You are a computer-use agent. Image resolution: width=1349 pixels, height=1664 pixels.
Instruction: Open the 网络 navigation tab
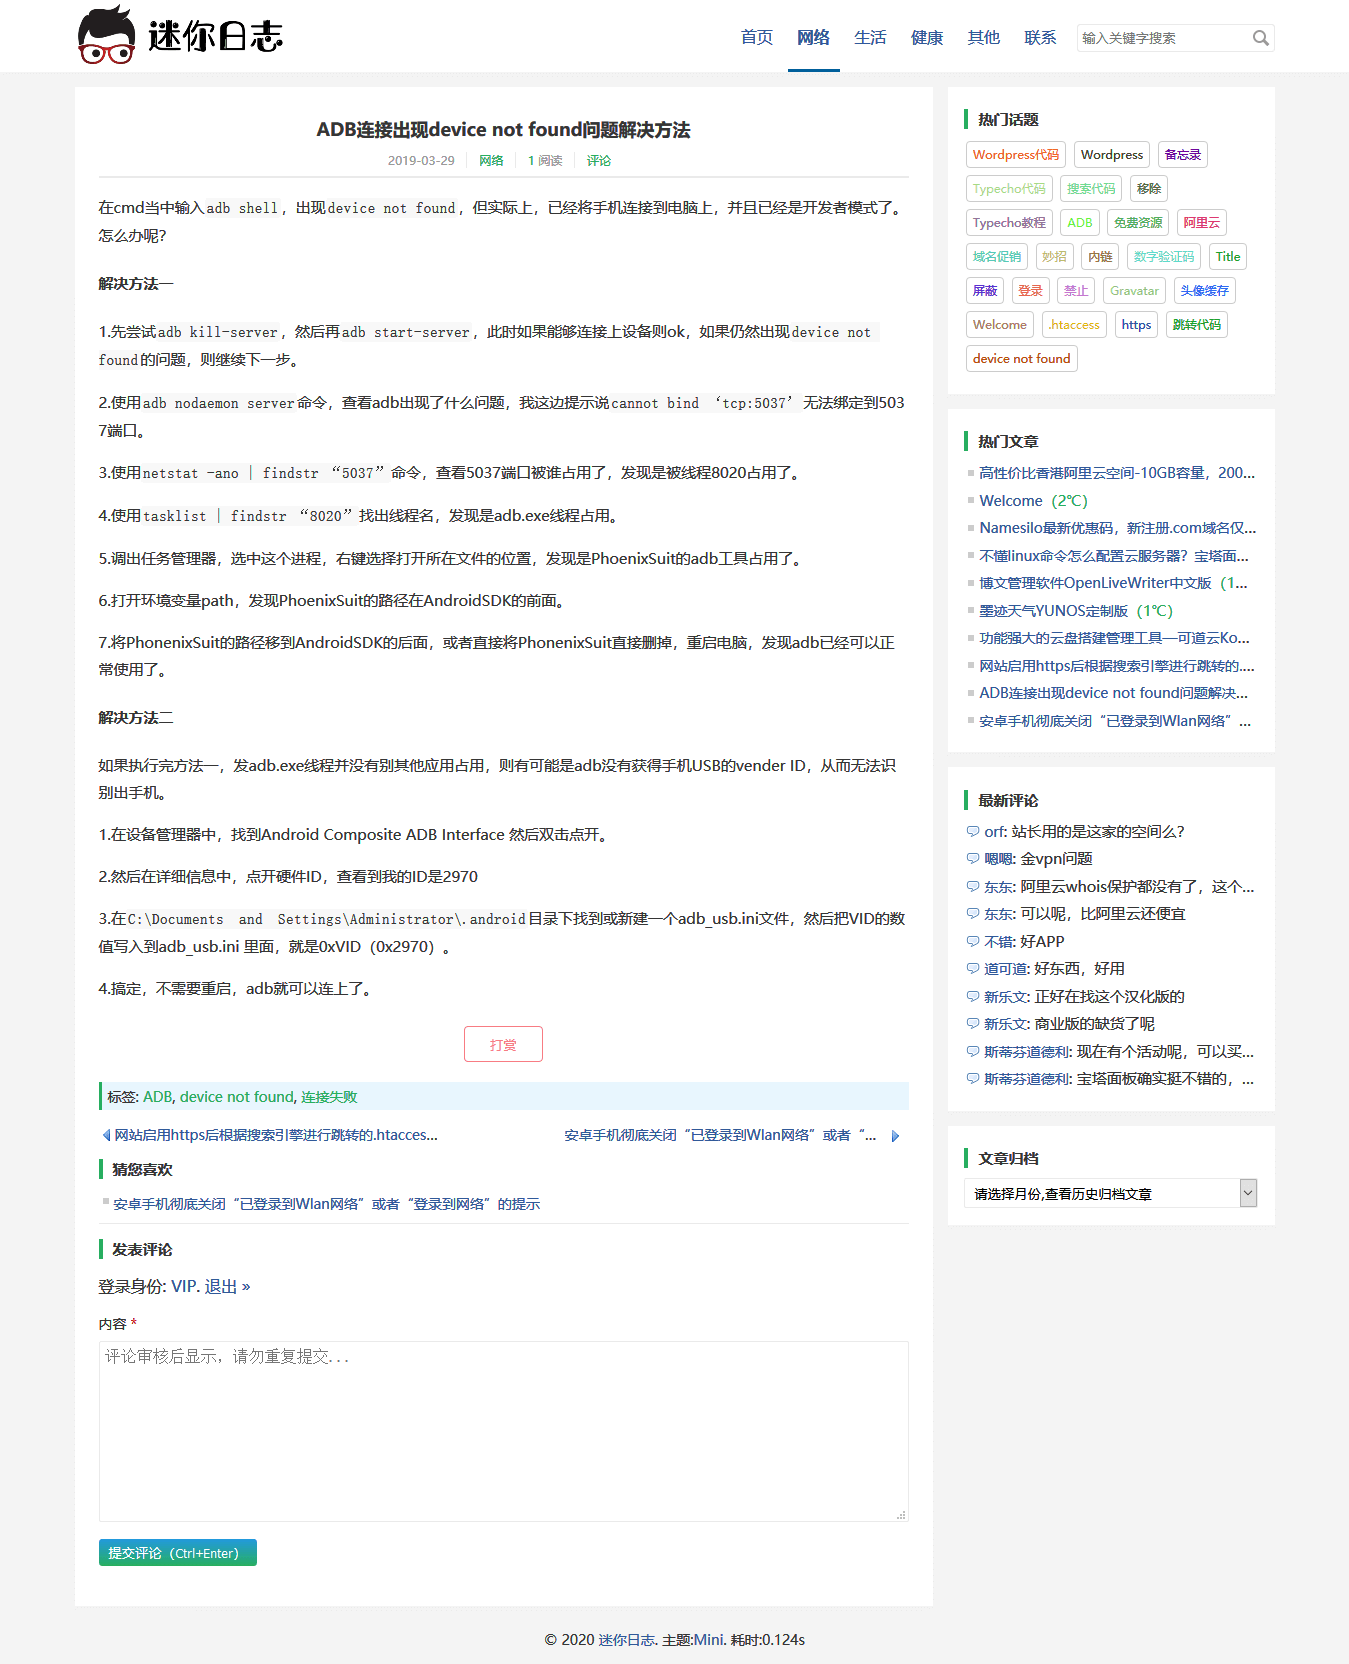tap(813, 37)
